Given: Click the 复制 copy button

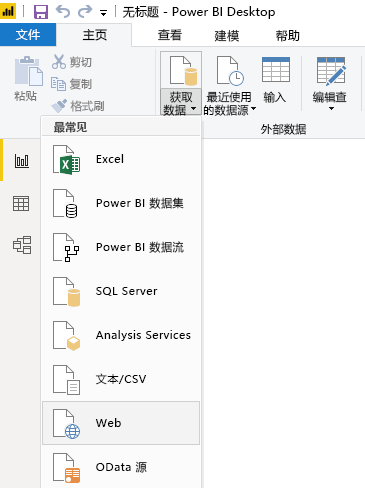Looking at the screenshot, I should 71,84.
